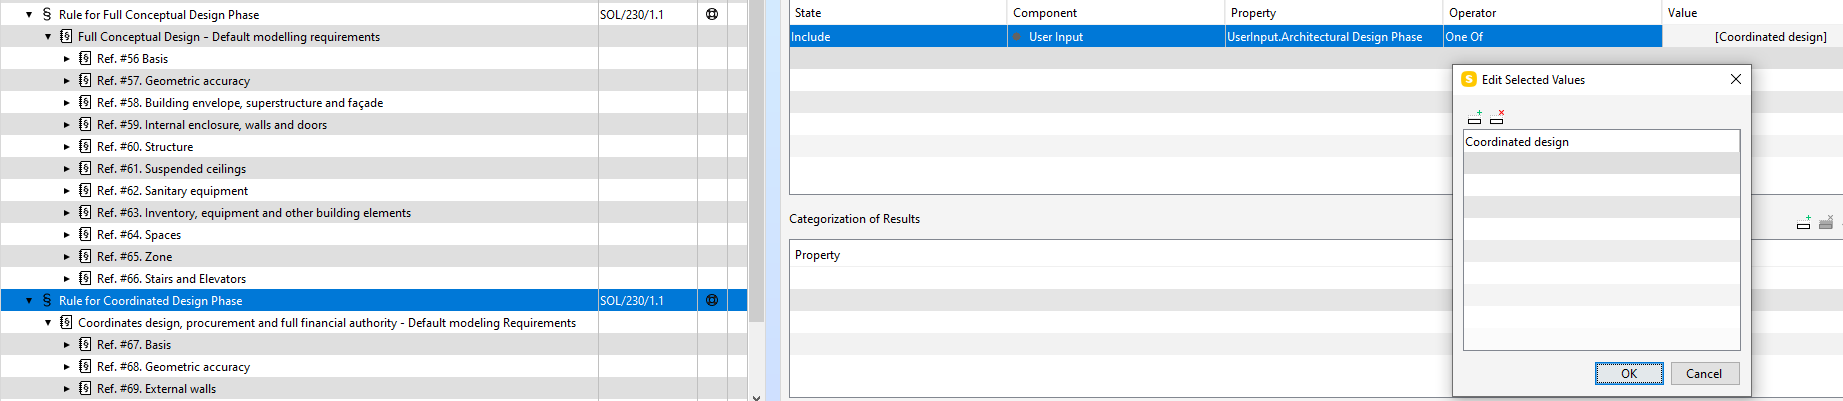
Task: Click the [Coordinated design] value cell
Action: 1752,37
